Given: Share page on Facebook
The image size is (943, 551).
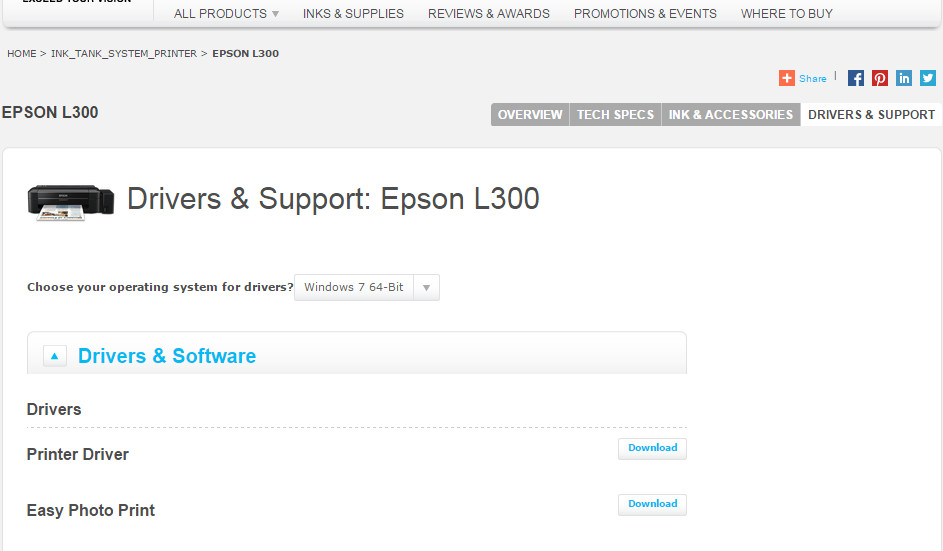Looking at the screenshot, I should tap(856, 78).
